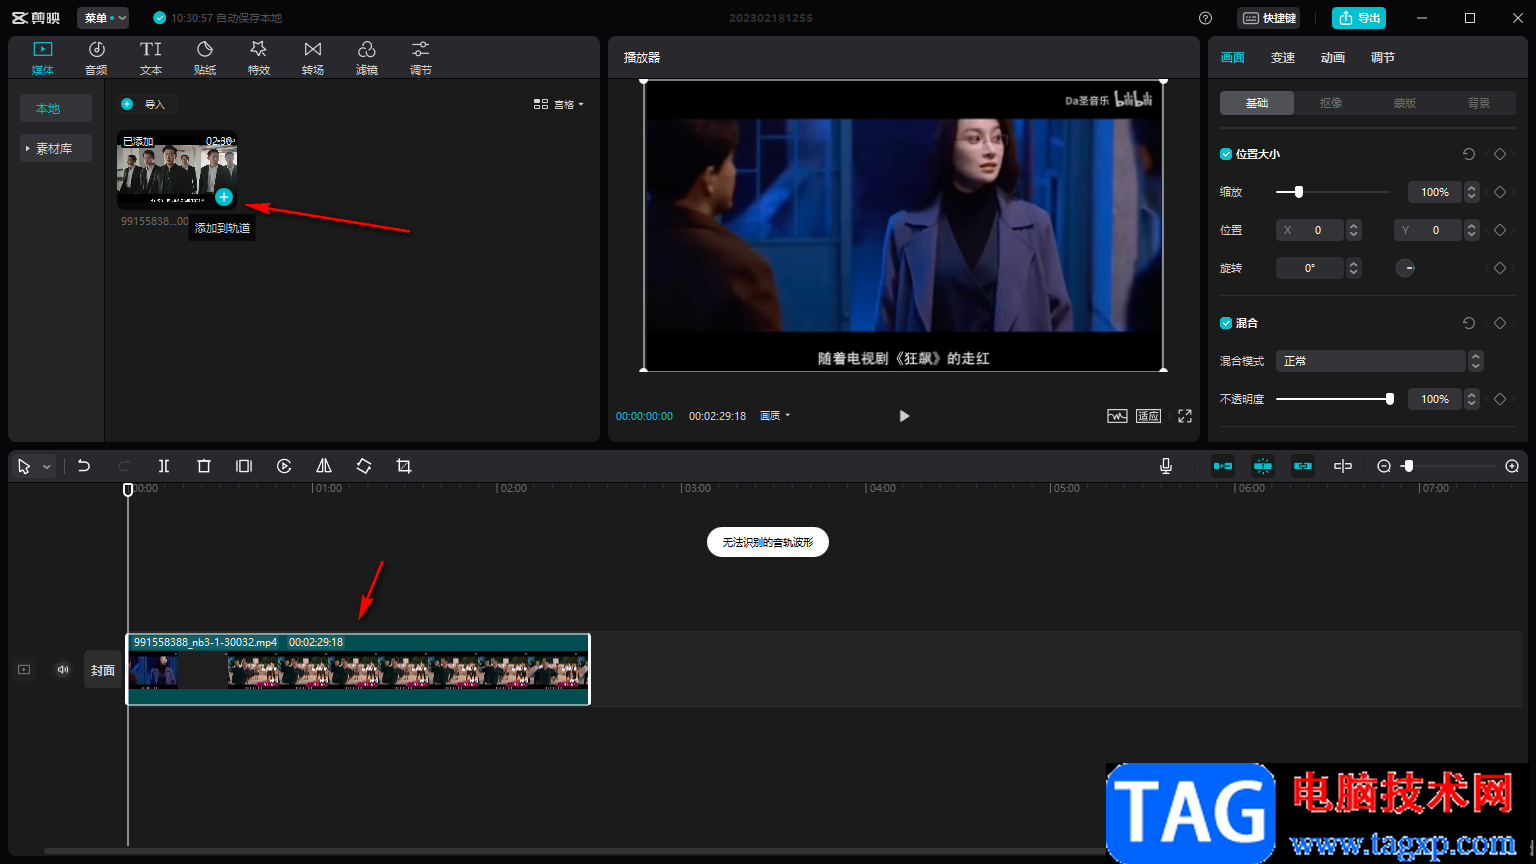
Task: Open the 滤镜 filters tab
Action: coord(367,58)
